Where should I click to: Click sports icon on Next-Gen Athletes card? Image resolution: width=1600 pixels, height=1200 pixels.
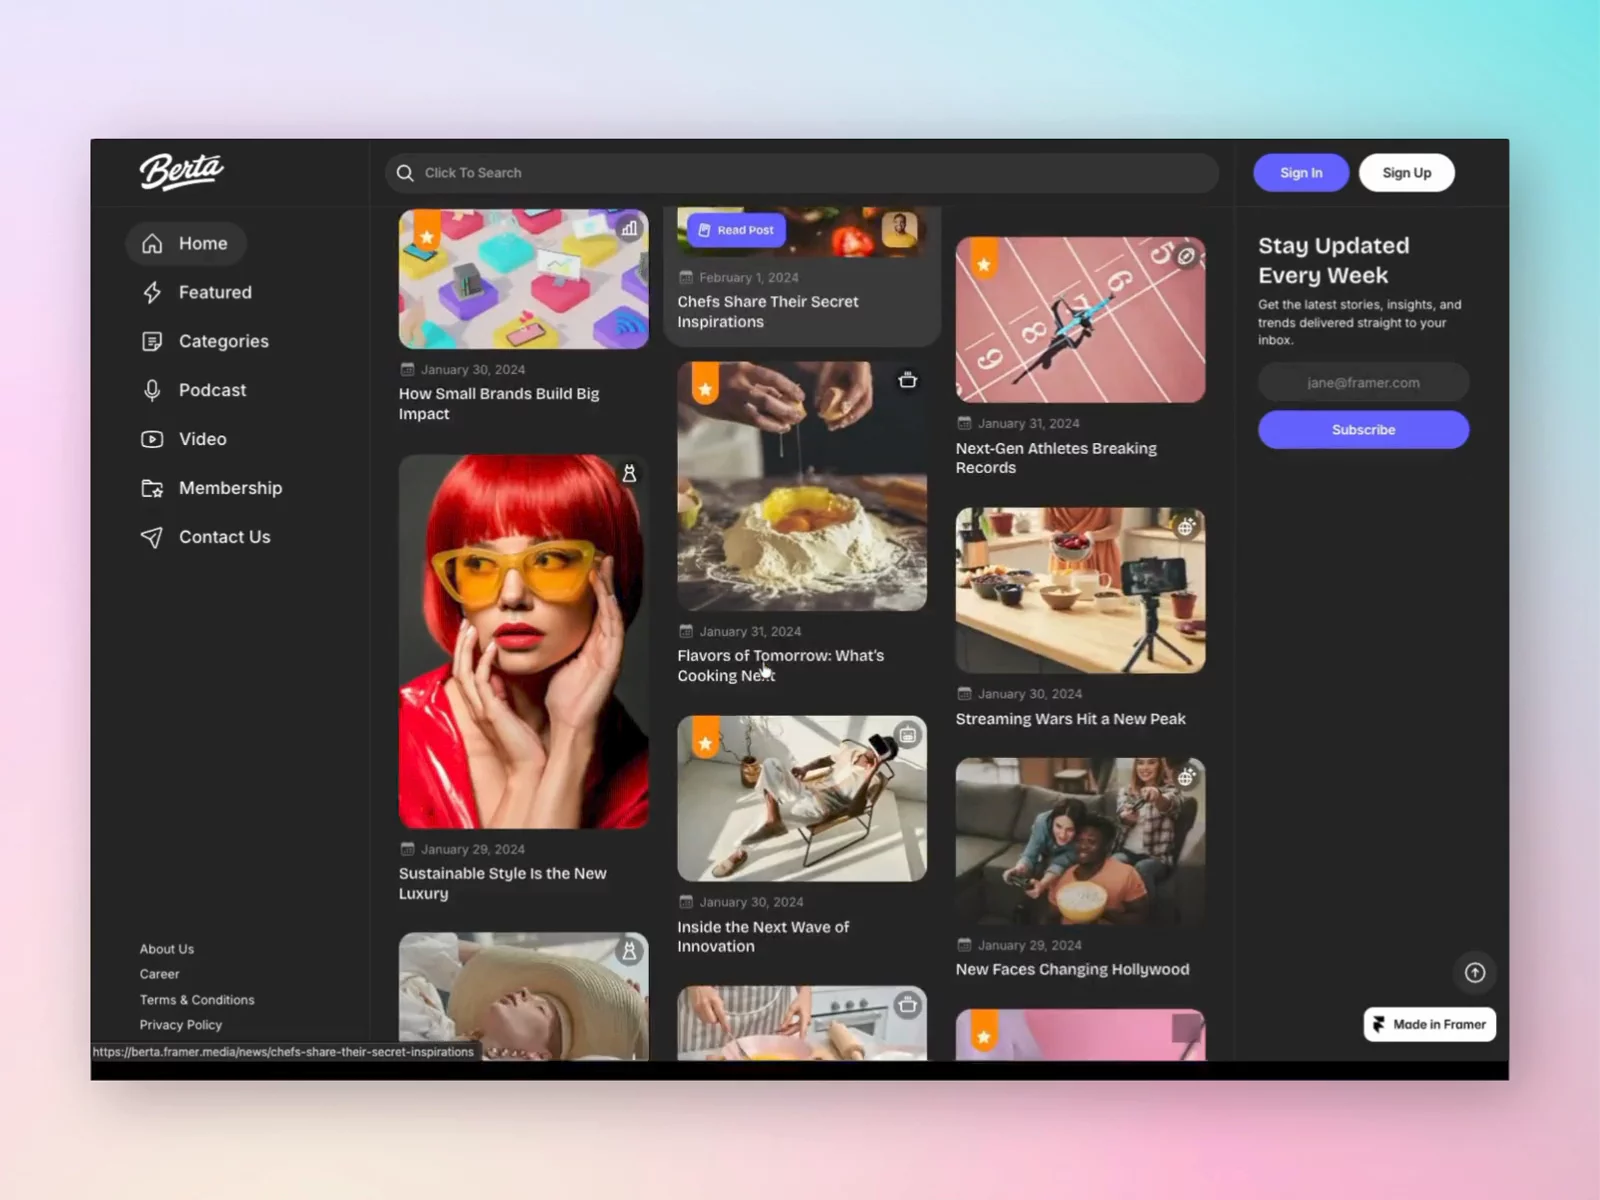1186,256
